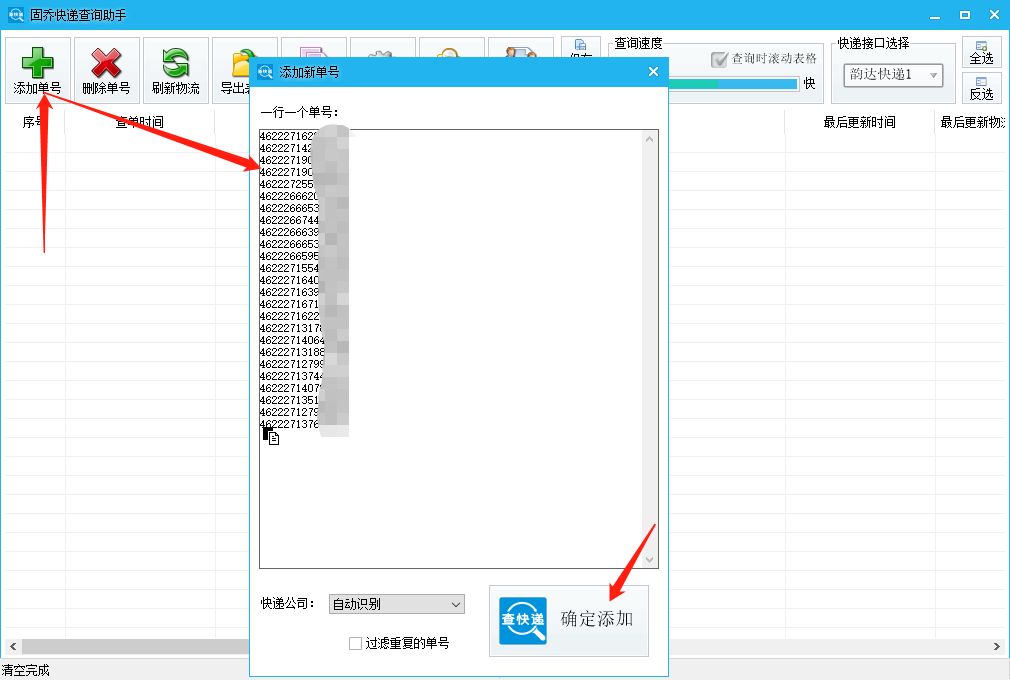
Task: Click the green plus 添加单号 button
Action: (38, 70)
